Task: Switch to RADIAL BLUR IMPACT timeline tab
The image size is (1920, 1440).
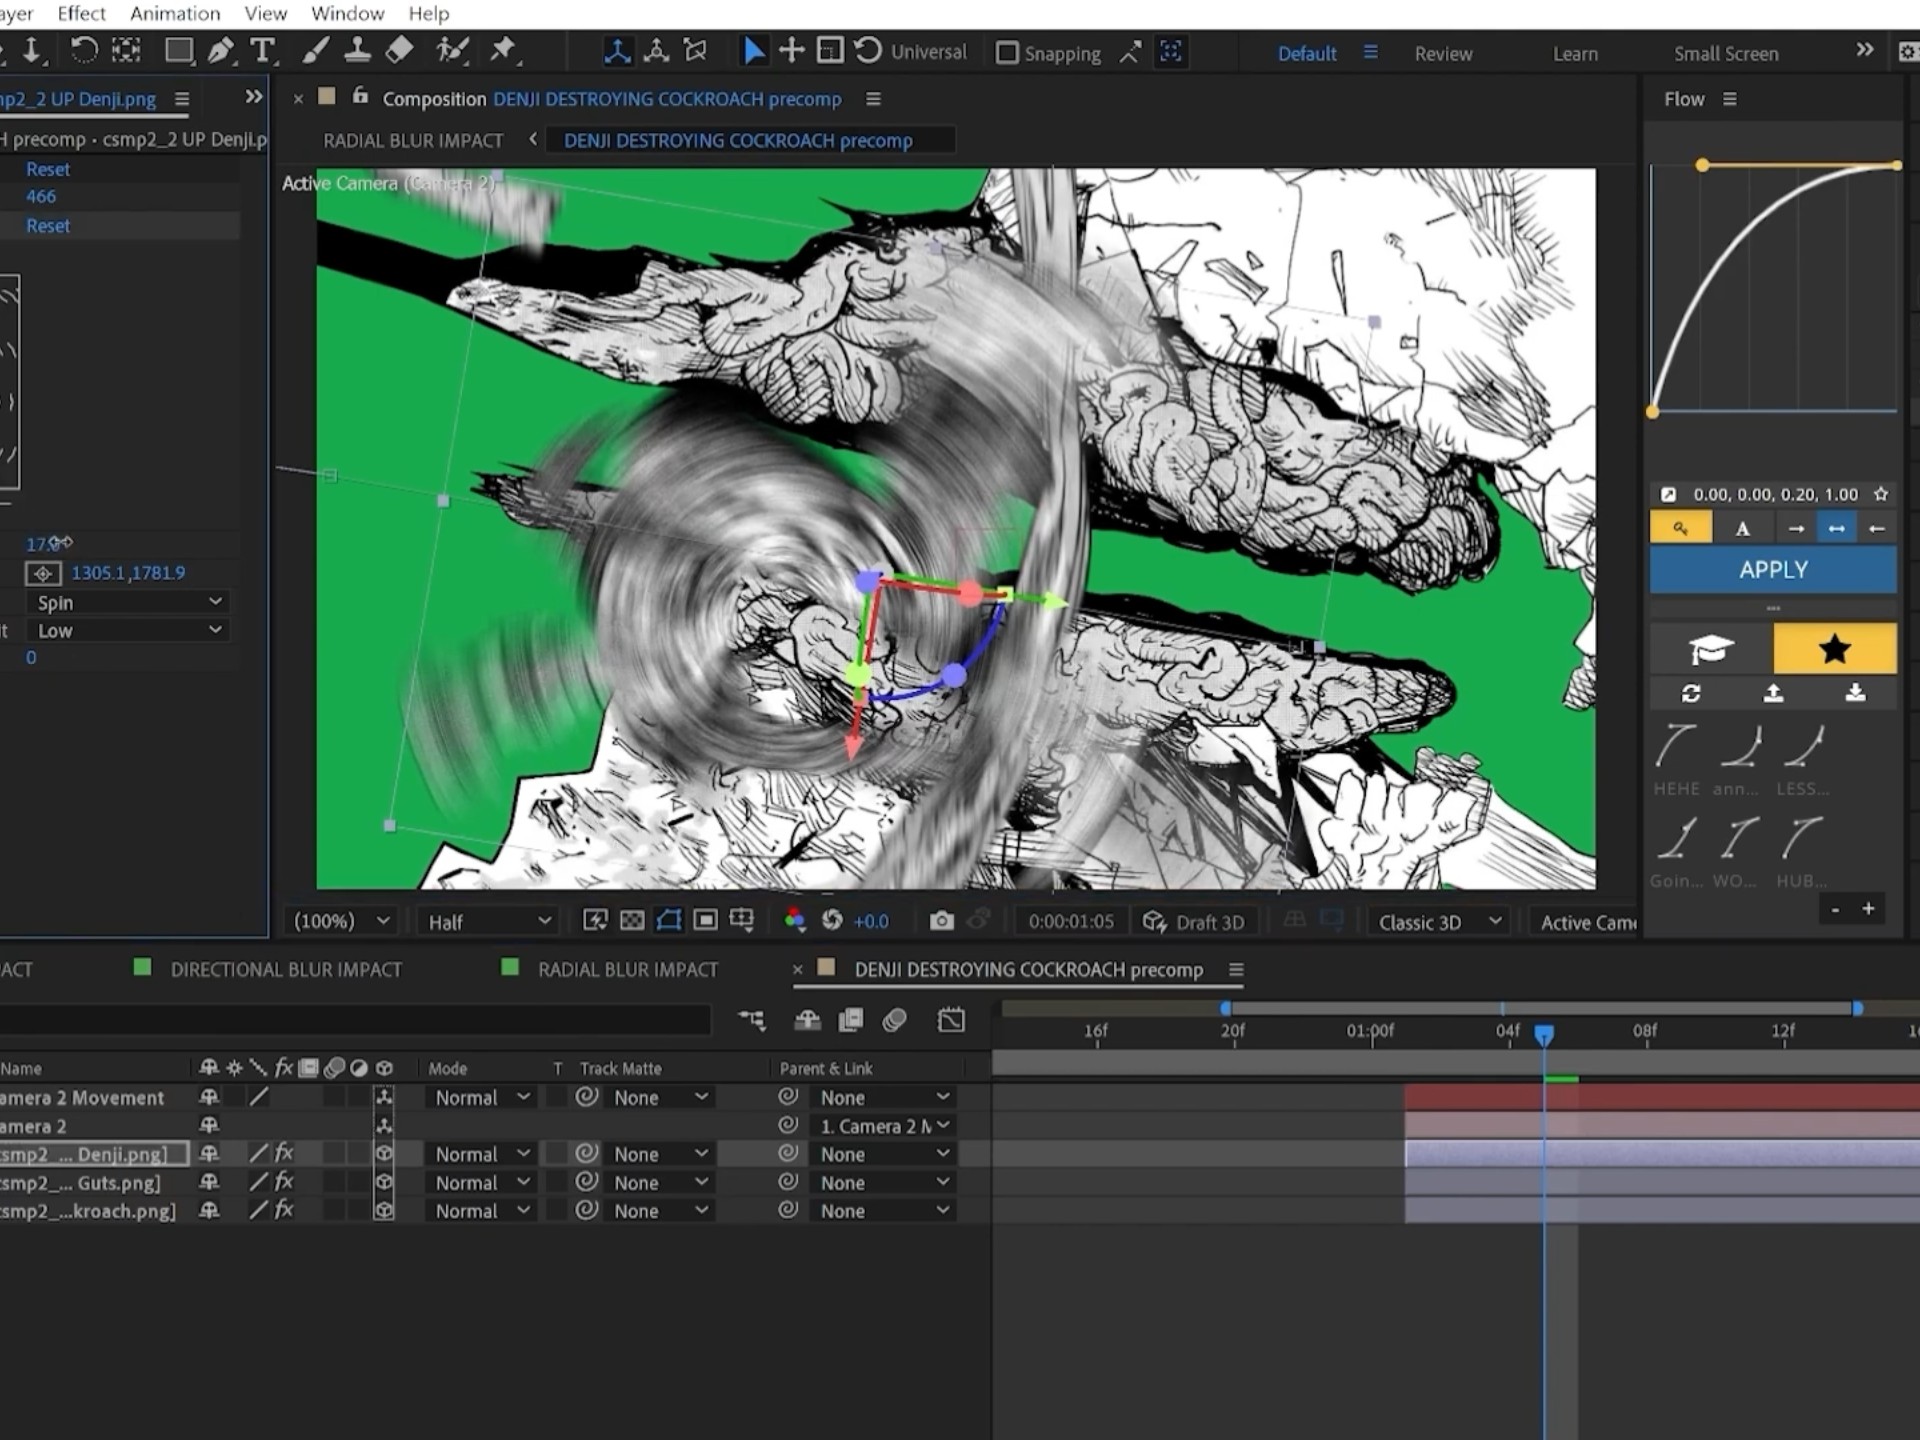Action: 628,969
